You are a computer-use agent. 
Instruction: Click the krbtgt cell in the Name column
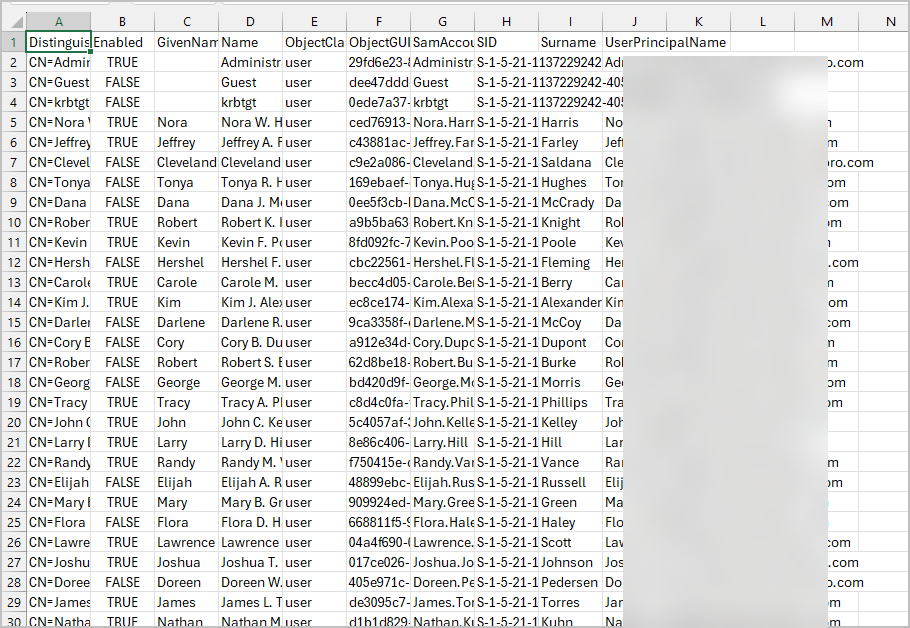pyautogui.click(x=249, y=102)
